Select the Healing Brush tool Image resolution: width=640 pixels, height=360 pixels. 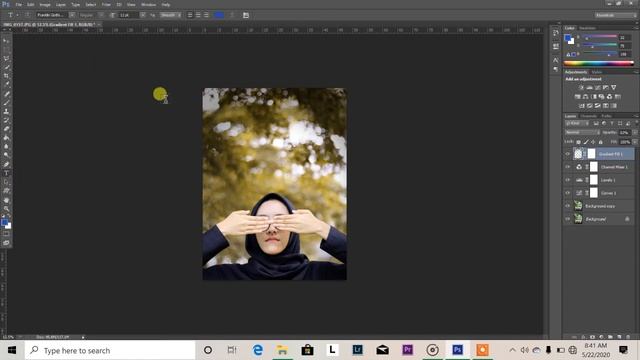6,93
